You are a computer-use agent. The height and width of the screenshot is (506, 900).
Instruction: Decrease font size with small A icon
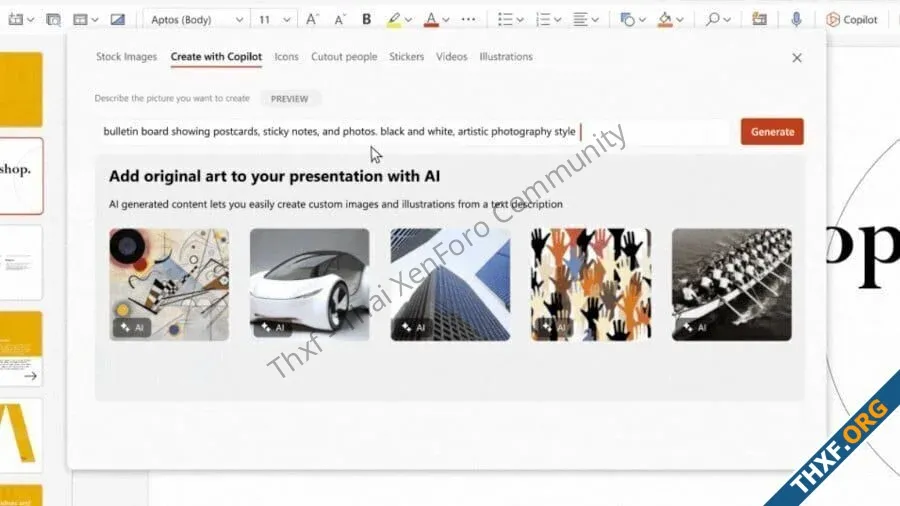[x=339, y=20]
